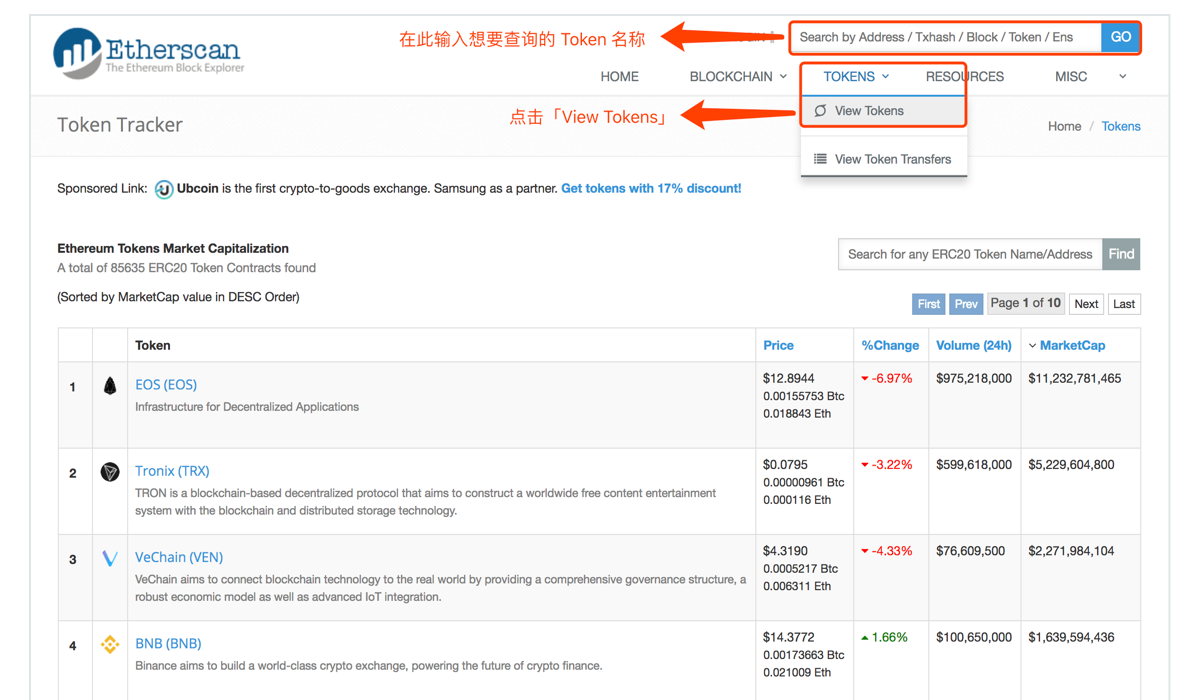The height and width of the screenshot is (700, 1200).
Task: Go to the Next page
Action: click(1086, 304)
